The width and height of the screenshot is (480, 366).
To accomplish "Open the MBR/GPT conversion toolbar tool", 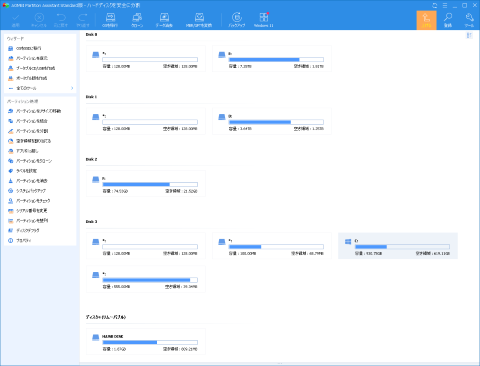I will click(x=199, y=20).
